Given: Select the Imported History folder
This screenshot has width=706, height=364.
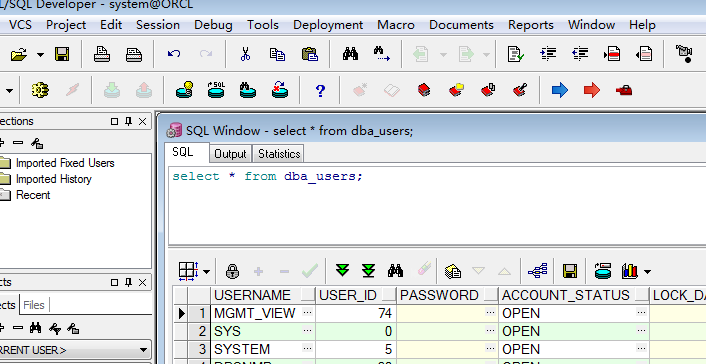Looking at the screenshot, I should tap(54, 179).
